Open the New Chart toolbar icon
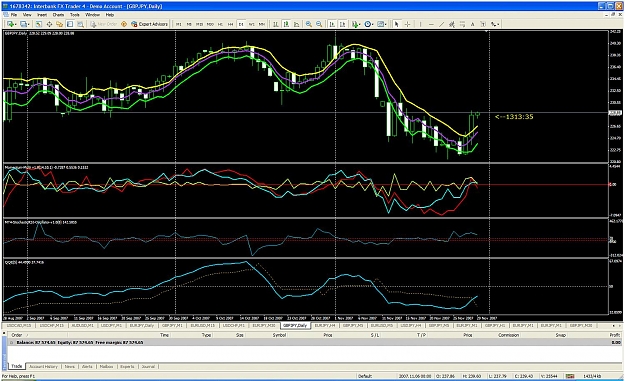The image size is (625, 381). (x=11, y=24)
